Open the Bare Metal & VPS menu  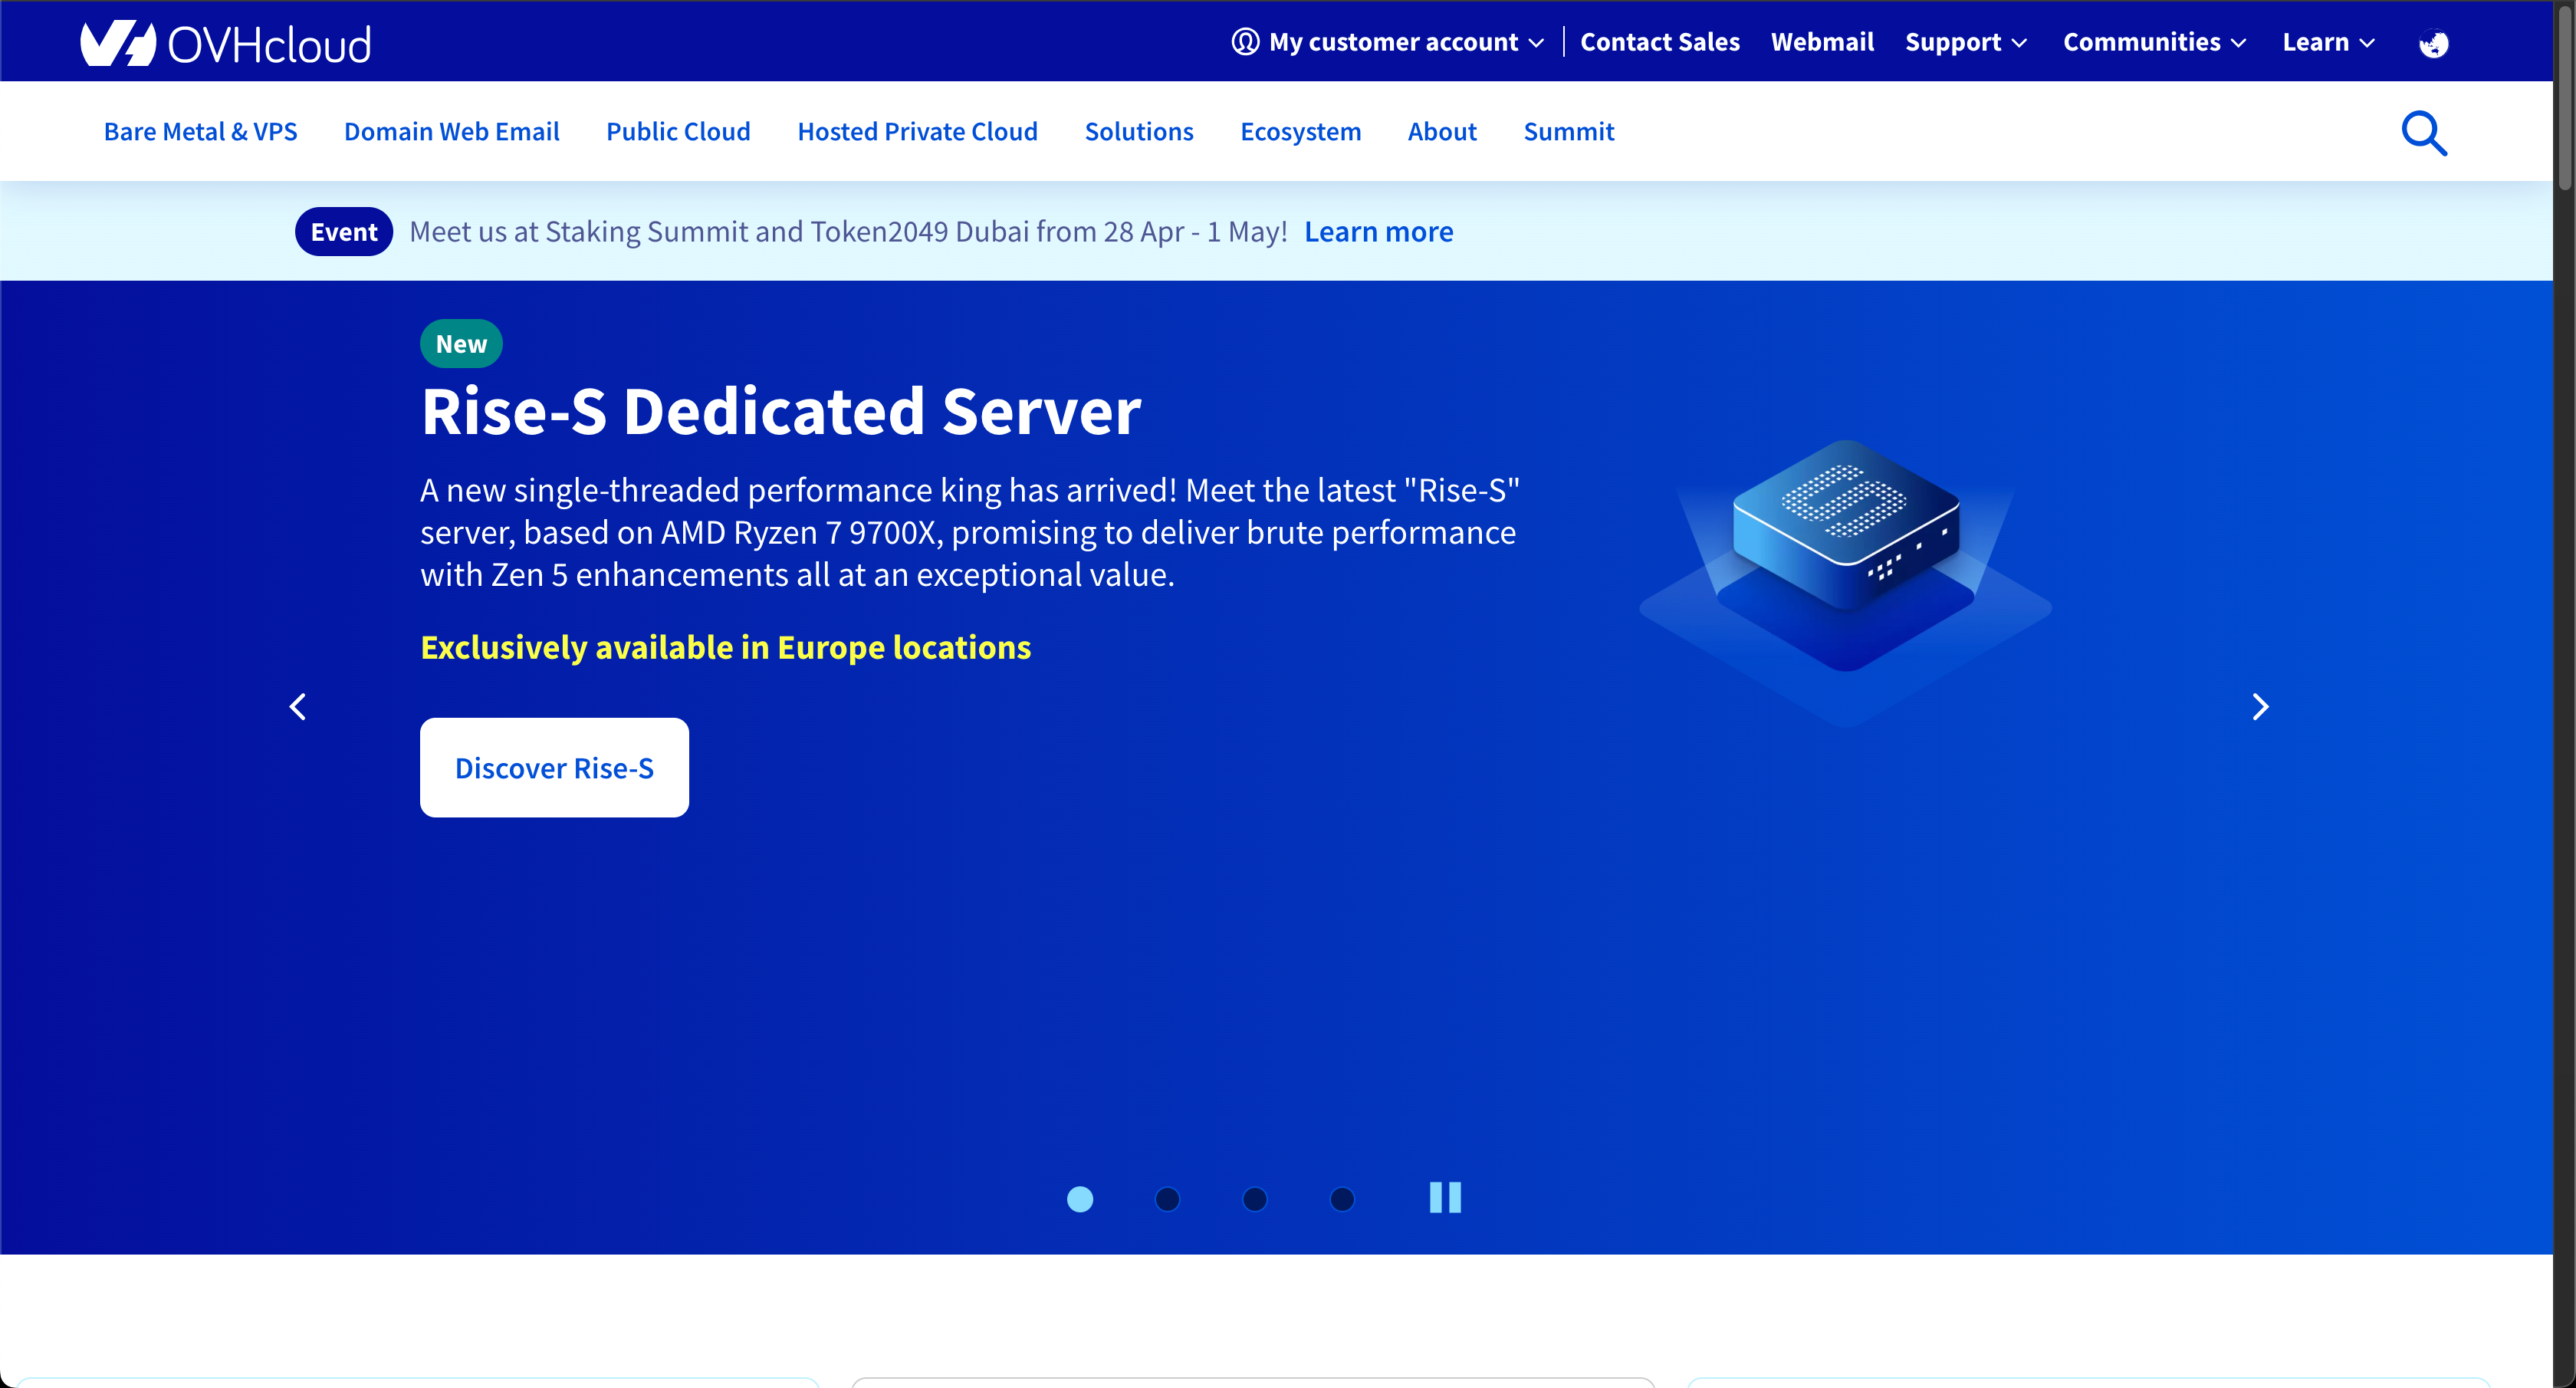200,131
